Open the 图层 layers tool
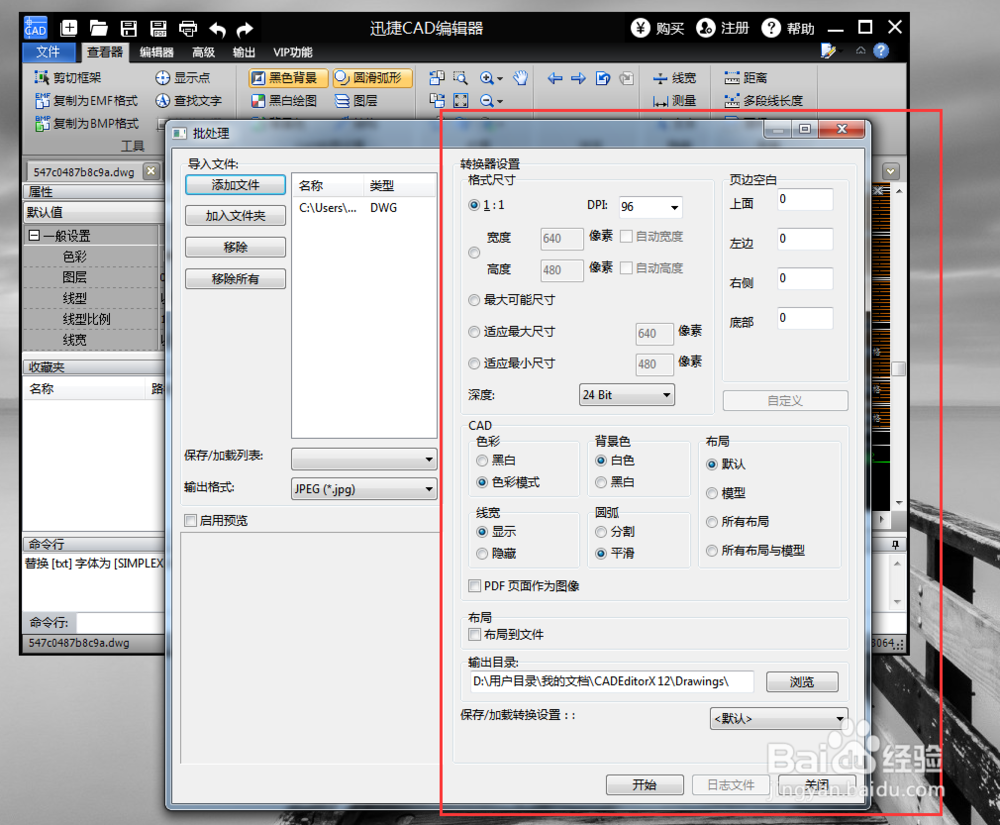Viewport: 1000px width, 825px height. [356, 101]
